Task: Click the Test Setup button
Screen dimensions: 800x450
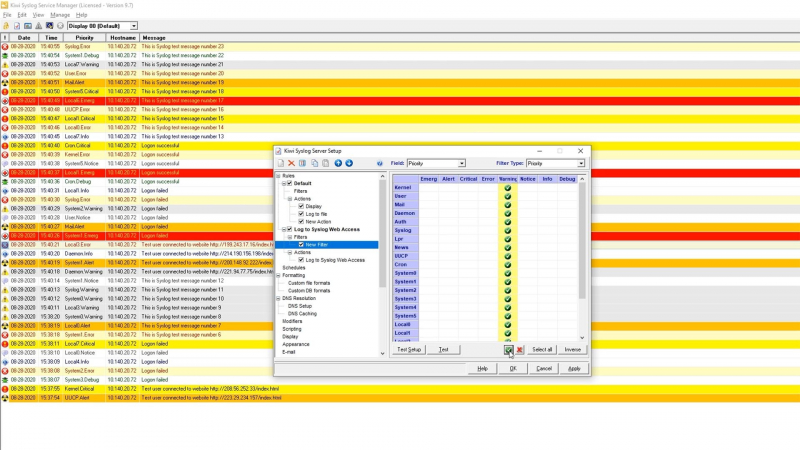Action: click(x=409, y=349)
